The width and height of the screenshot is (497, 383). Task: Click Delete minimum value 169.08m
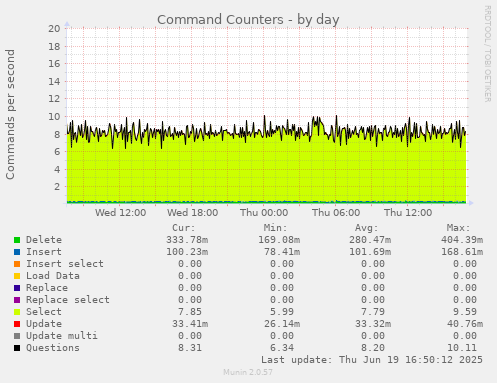(279, 240)
